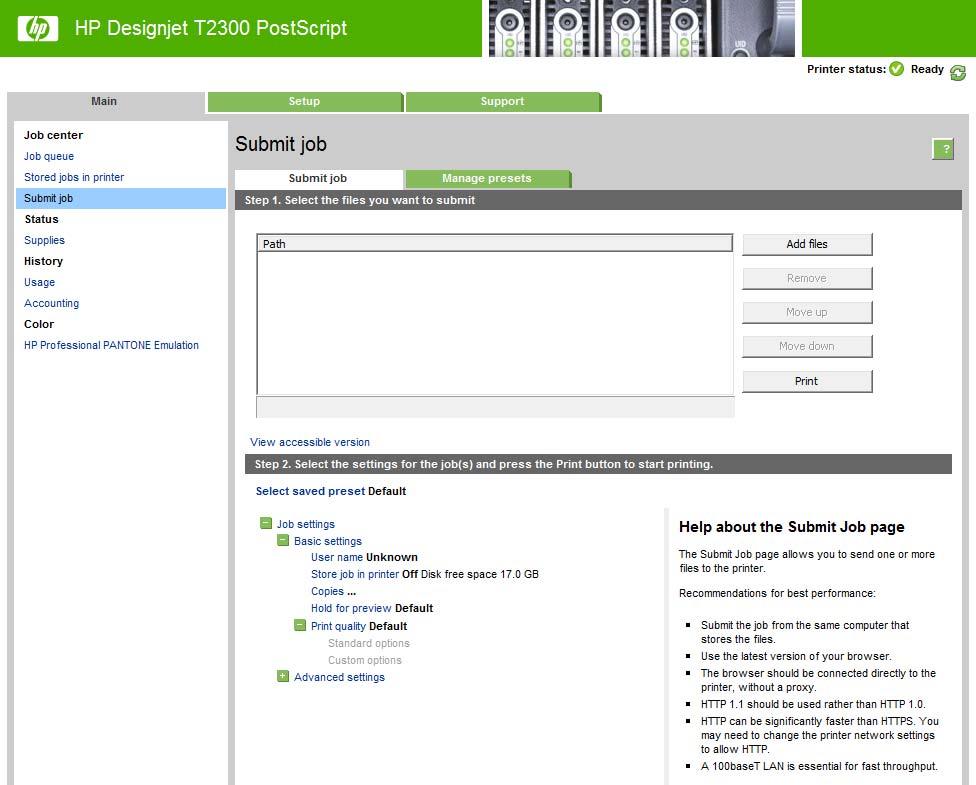This screenshot has width=976, height=785.
Task: Open HP Professional PANTONE Emulation
Action: pyautogui.click(x=111, y=345)
